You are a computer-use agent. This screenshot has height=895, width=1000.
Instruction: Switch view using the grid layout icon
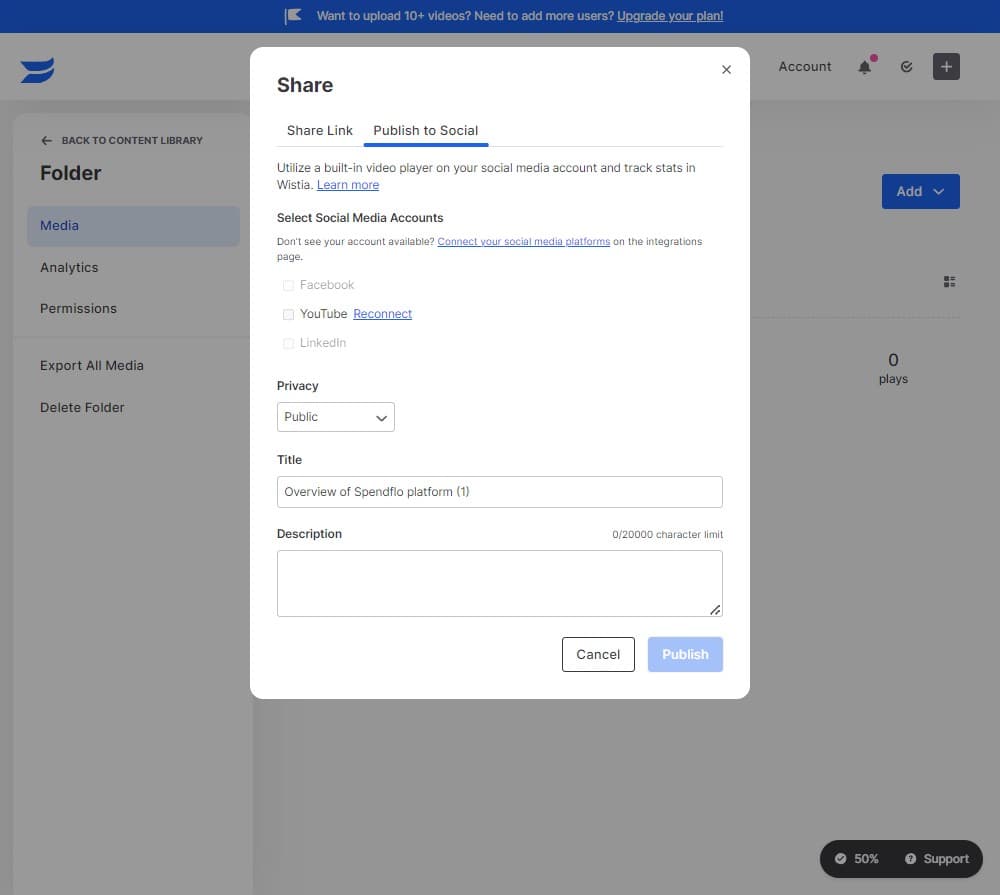(x=949, y=281)
